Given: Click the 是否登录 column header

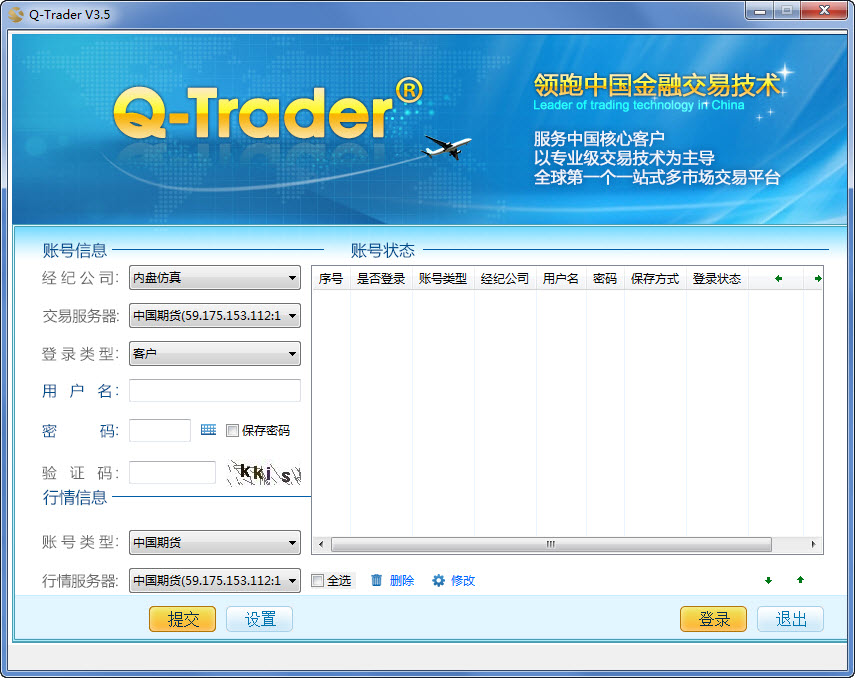Looking at the screenshot, I should click(381, 279).
